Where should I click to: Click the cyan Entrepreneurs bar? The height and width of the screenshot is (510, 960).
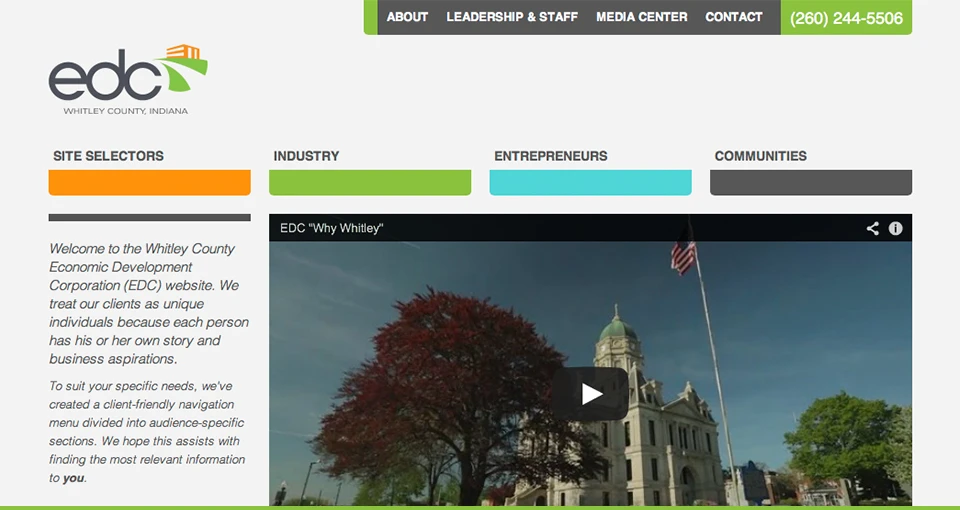[x=590, y=183]
